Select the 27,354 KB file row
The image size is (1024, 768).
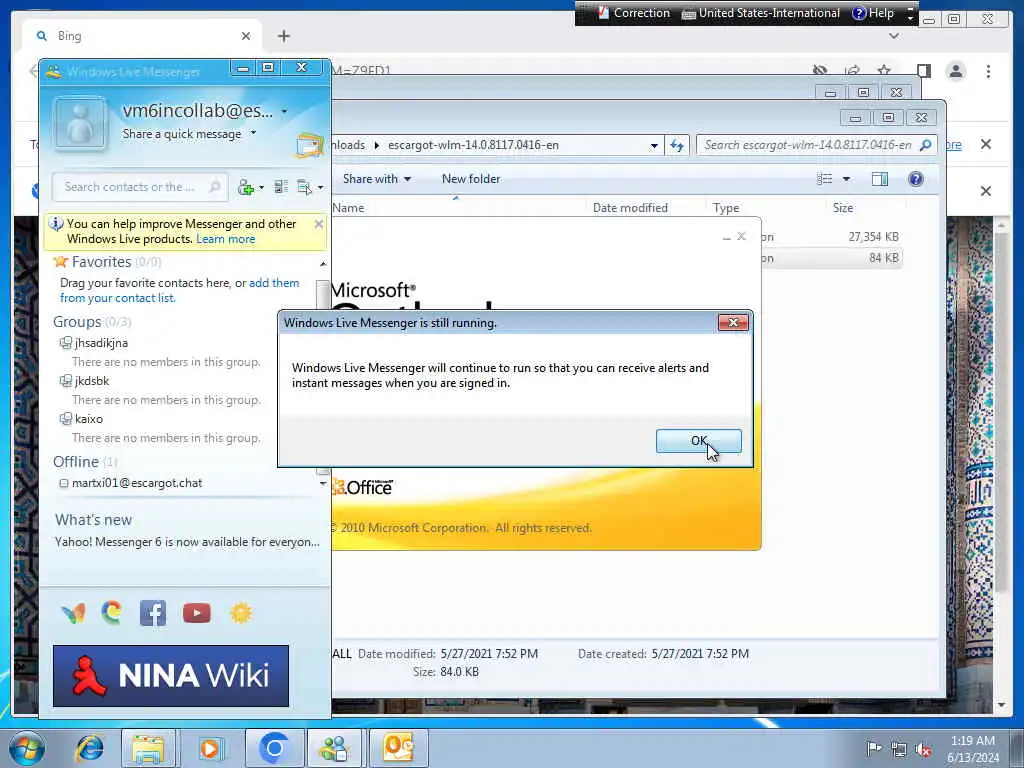point(831,236)
